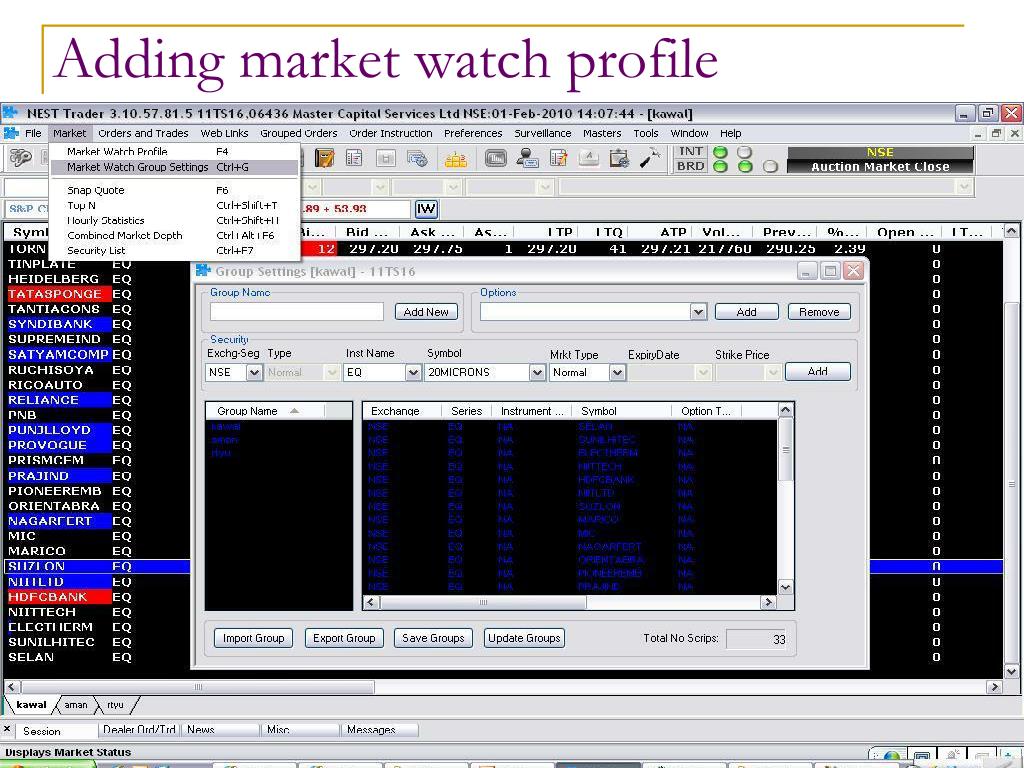Click the NEST Trader app icon in menu bar
This screenshot has height=768, width=1024.
pyautogui.click(x=11, y=133)
